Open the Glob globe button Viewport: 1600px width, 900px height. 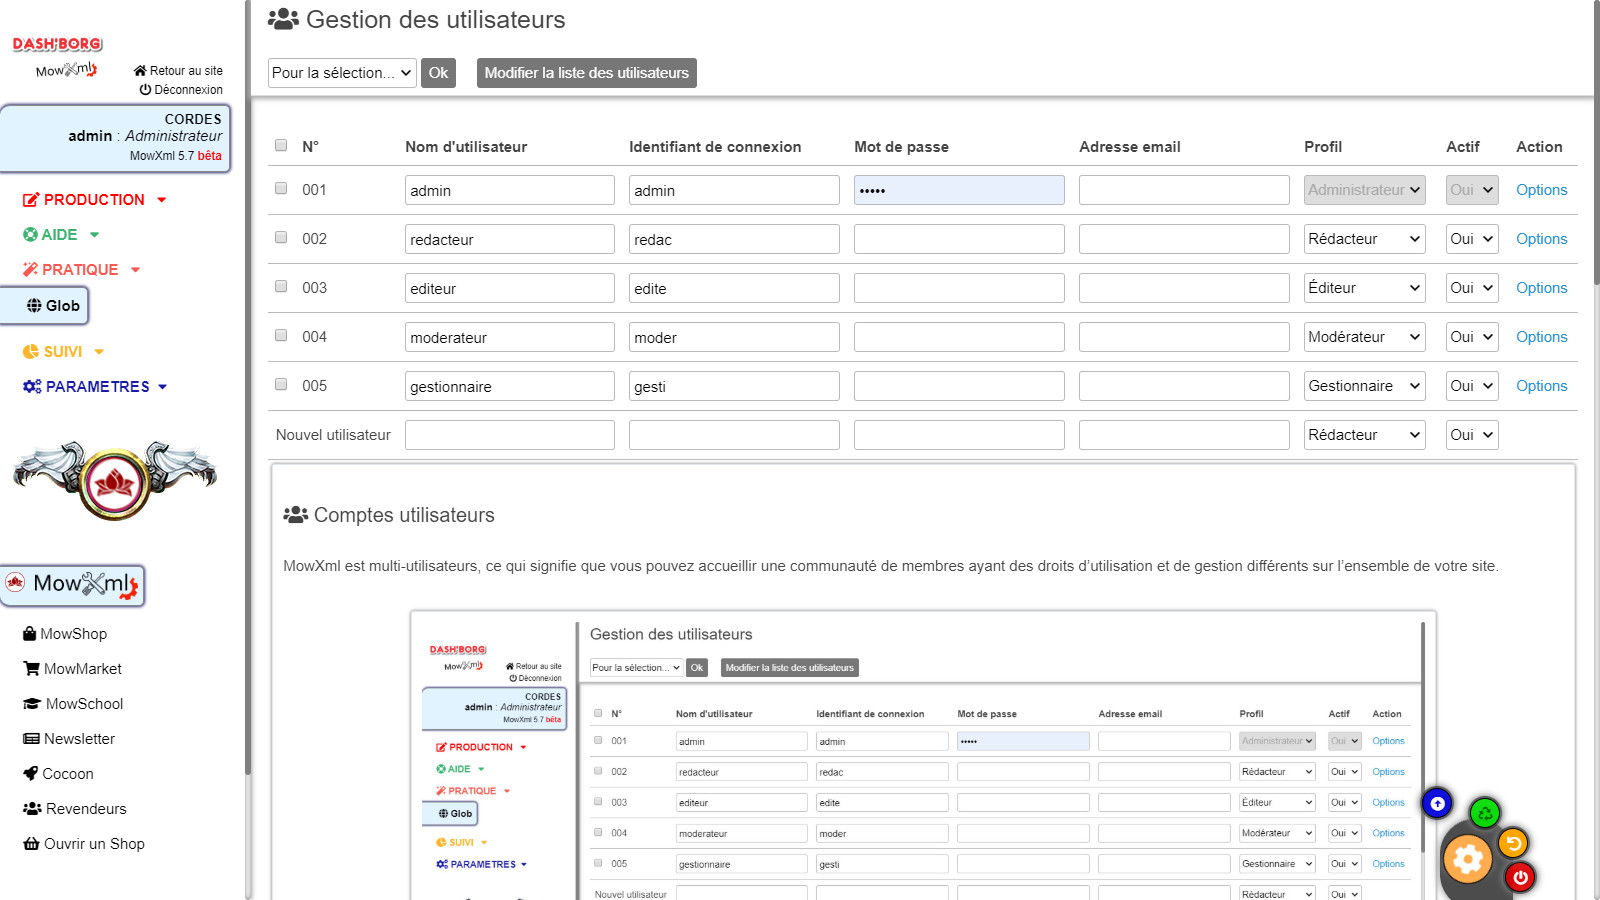pyautogui.click(x=45, y=306)
